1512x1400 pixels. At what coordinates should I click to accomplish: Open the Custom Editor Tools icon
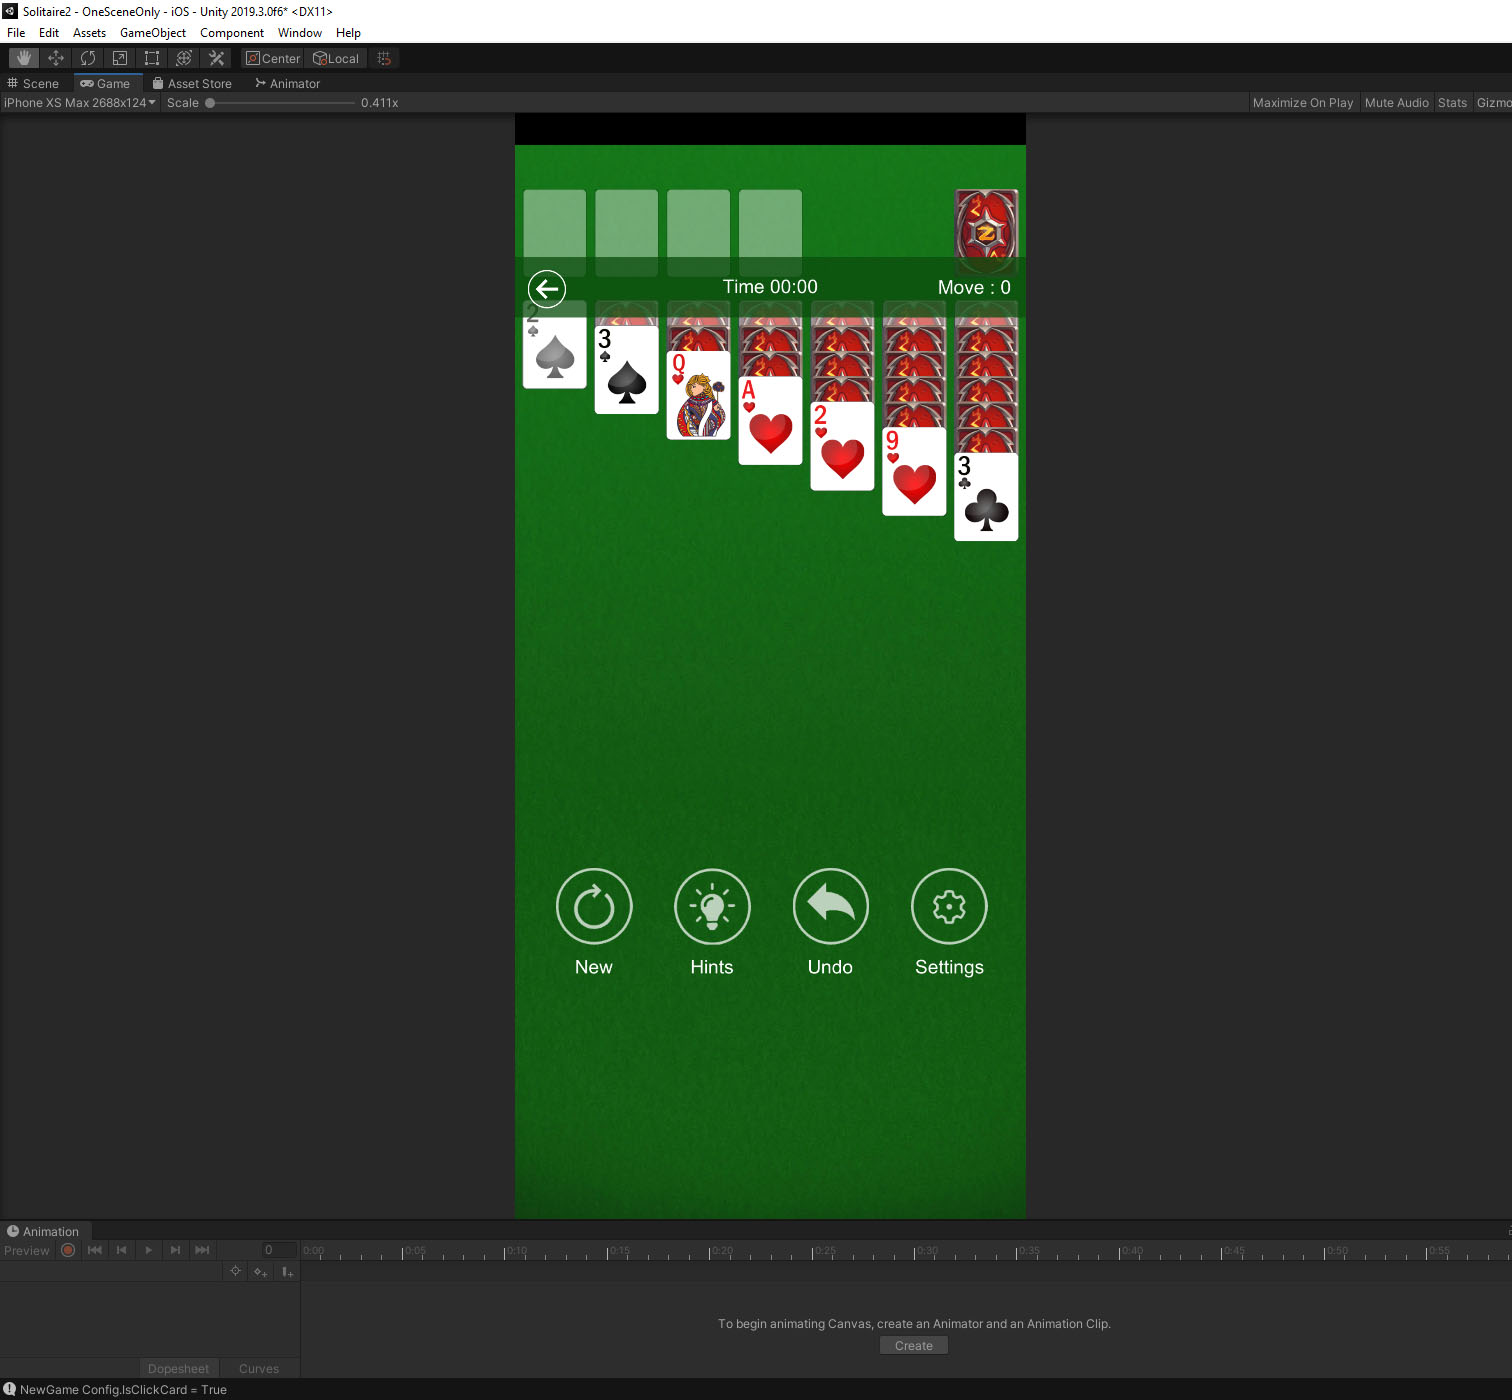pos(216,57)
